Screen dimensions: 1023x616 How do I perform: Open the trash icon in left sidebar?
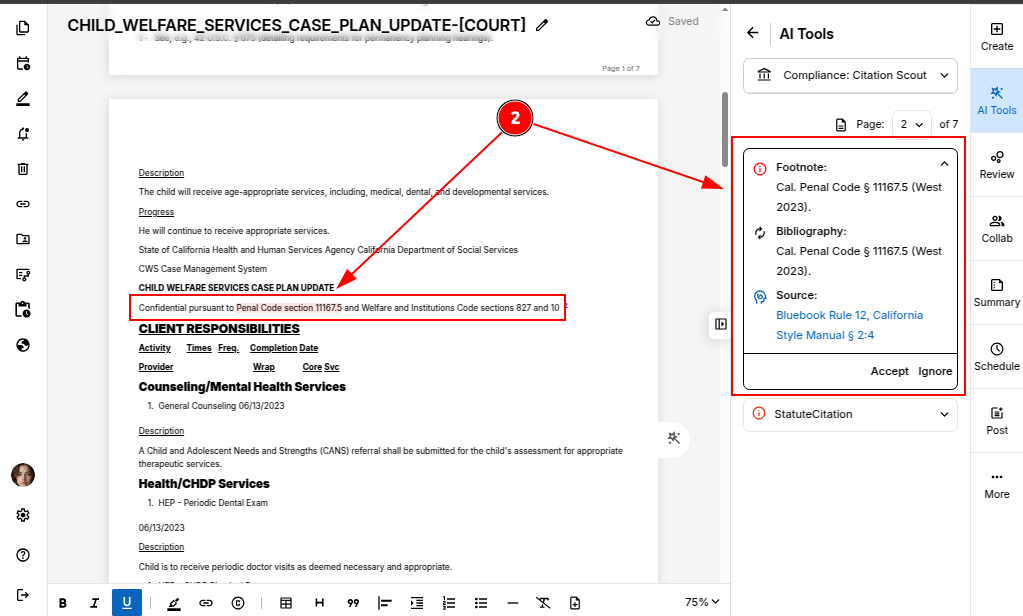tap(23, 168)
